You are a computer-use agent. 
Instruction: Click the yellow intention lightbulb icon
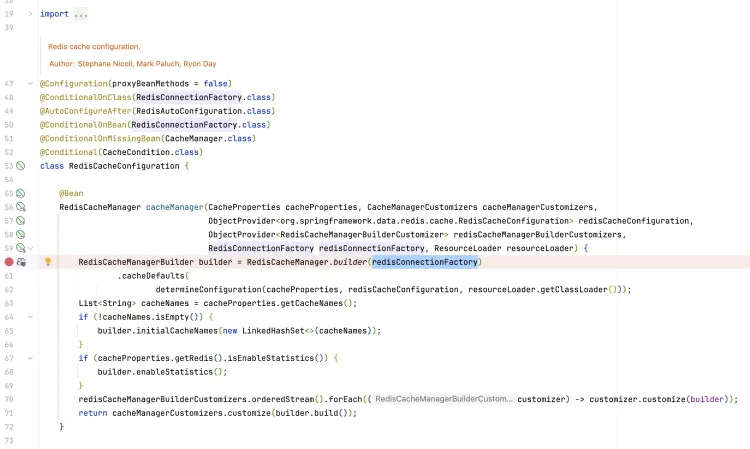click(47, 262)
